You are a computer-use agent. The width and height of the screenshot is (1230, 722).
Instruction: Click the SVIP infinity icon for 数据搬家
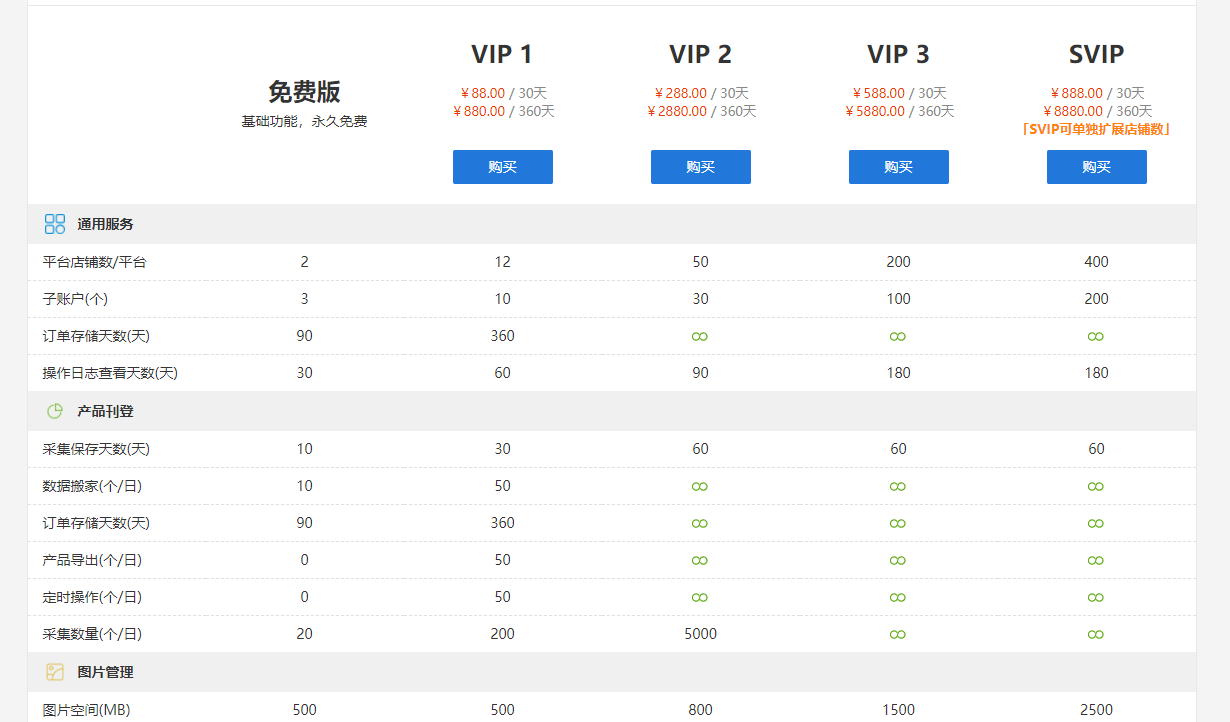click(1096, 486)
